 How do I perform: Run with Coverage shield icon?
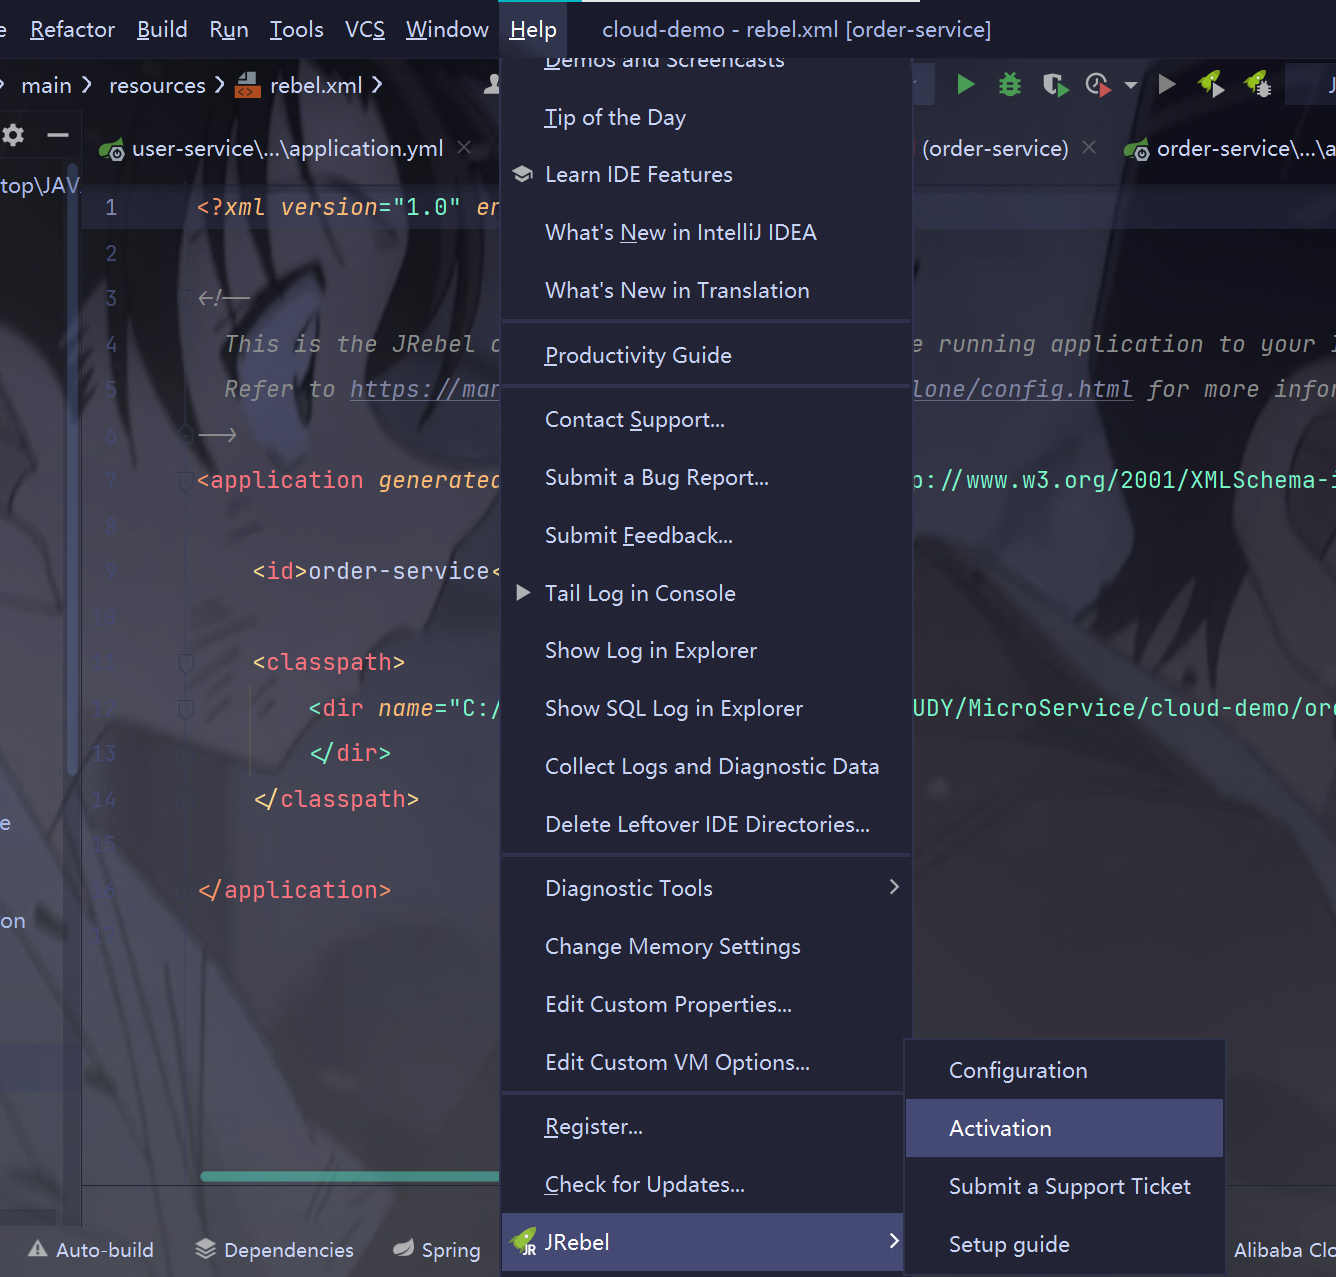pyautogui.click(x=1055, y=85)
